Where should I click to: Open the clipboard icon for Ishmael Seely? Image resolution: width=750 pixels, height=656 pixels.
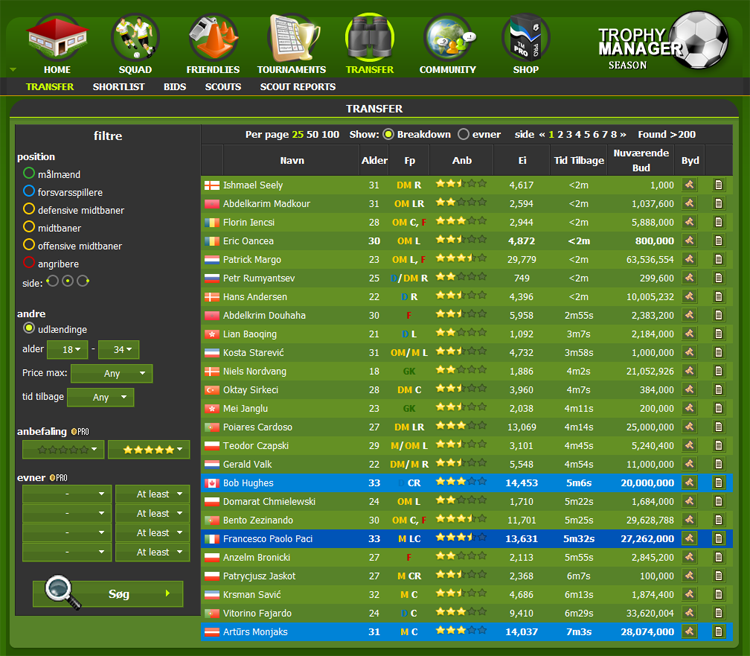(718, 185)
